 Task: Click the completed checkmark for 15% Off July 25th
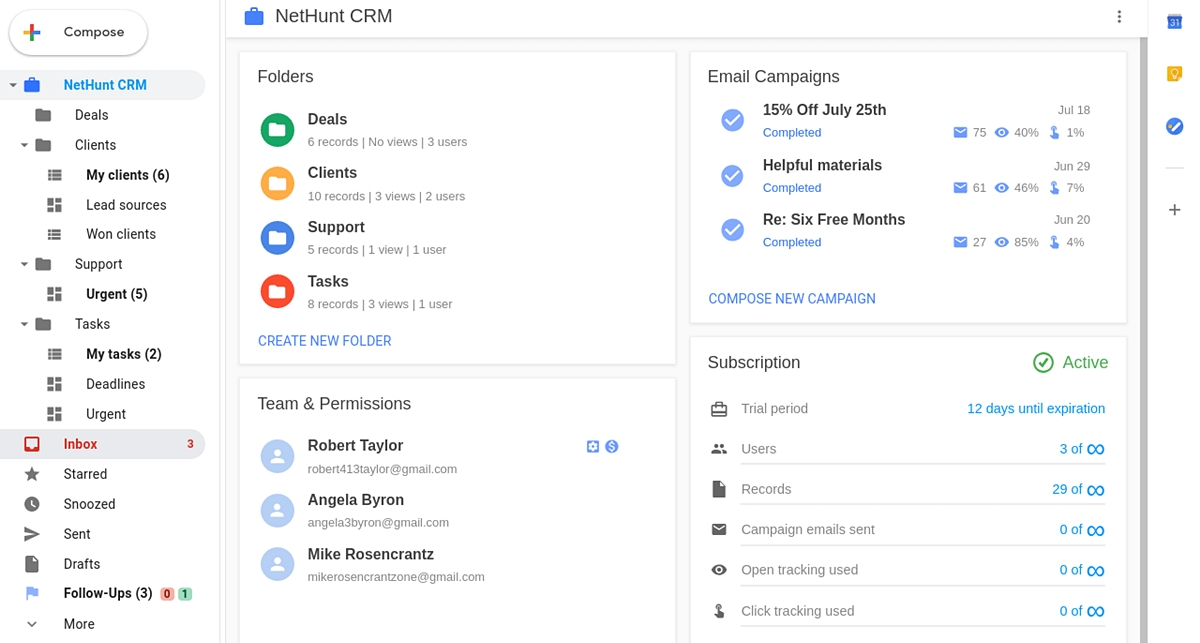pos(733,120)
